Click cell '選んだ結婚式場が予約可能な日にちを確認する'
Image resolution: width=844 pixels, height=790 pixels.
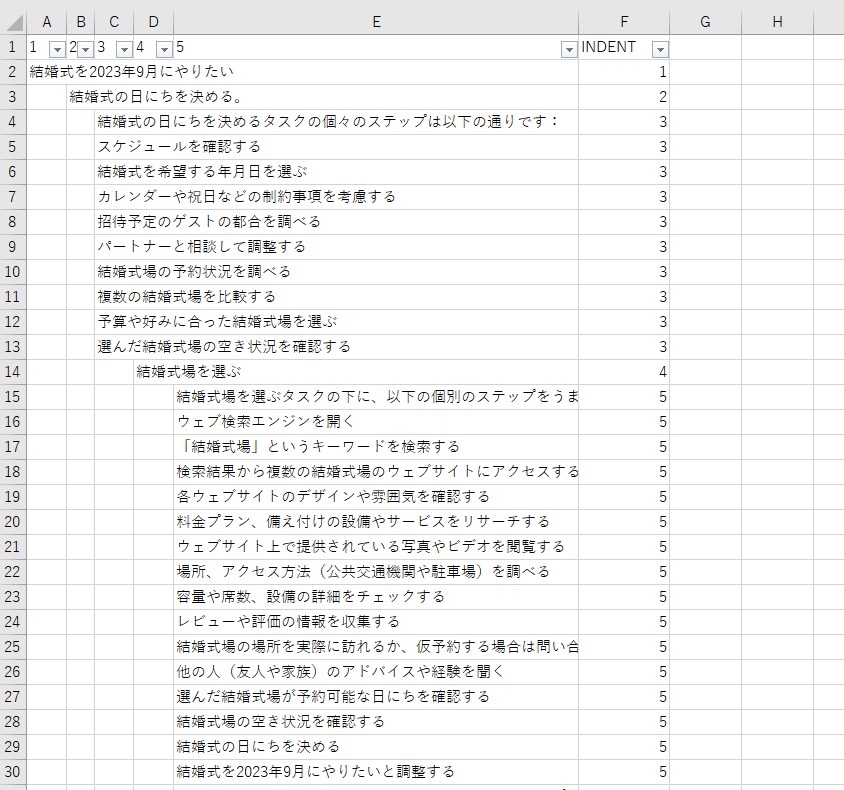(x=333, y=697)
